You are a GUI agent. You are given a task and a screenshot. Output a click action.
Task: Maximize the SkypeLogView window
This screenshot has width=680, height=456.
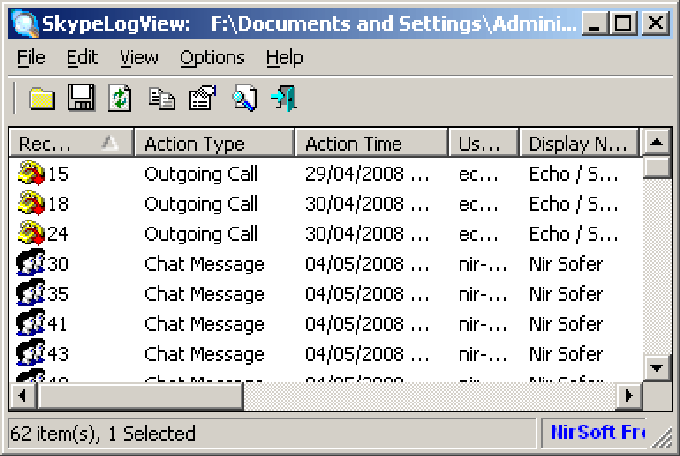point(623,23)
